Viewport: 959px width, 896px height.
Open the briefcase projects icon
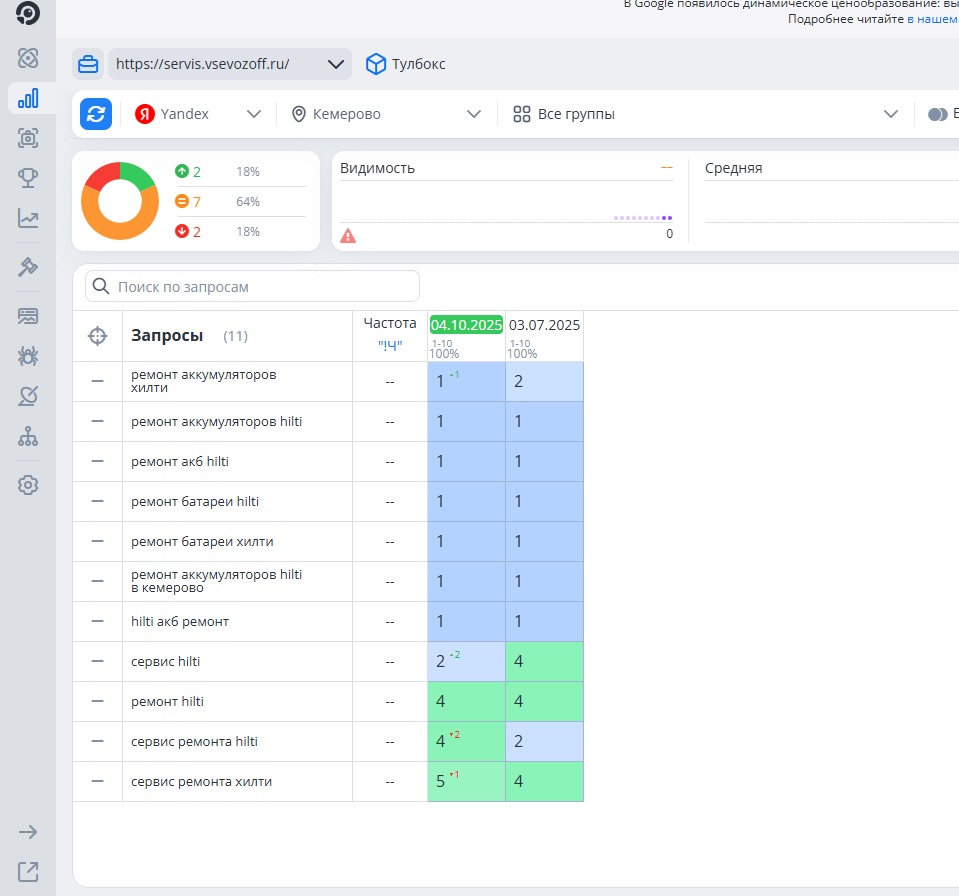coord(88,64)
